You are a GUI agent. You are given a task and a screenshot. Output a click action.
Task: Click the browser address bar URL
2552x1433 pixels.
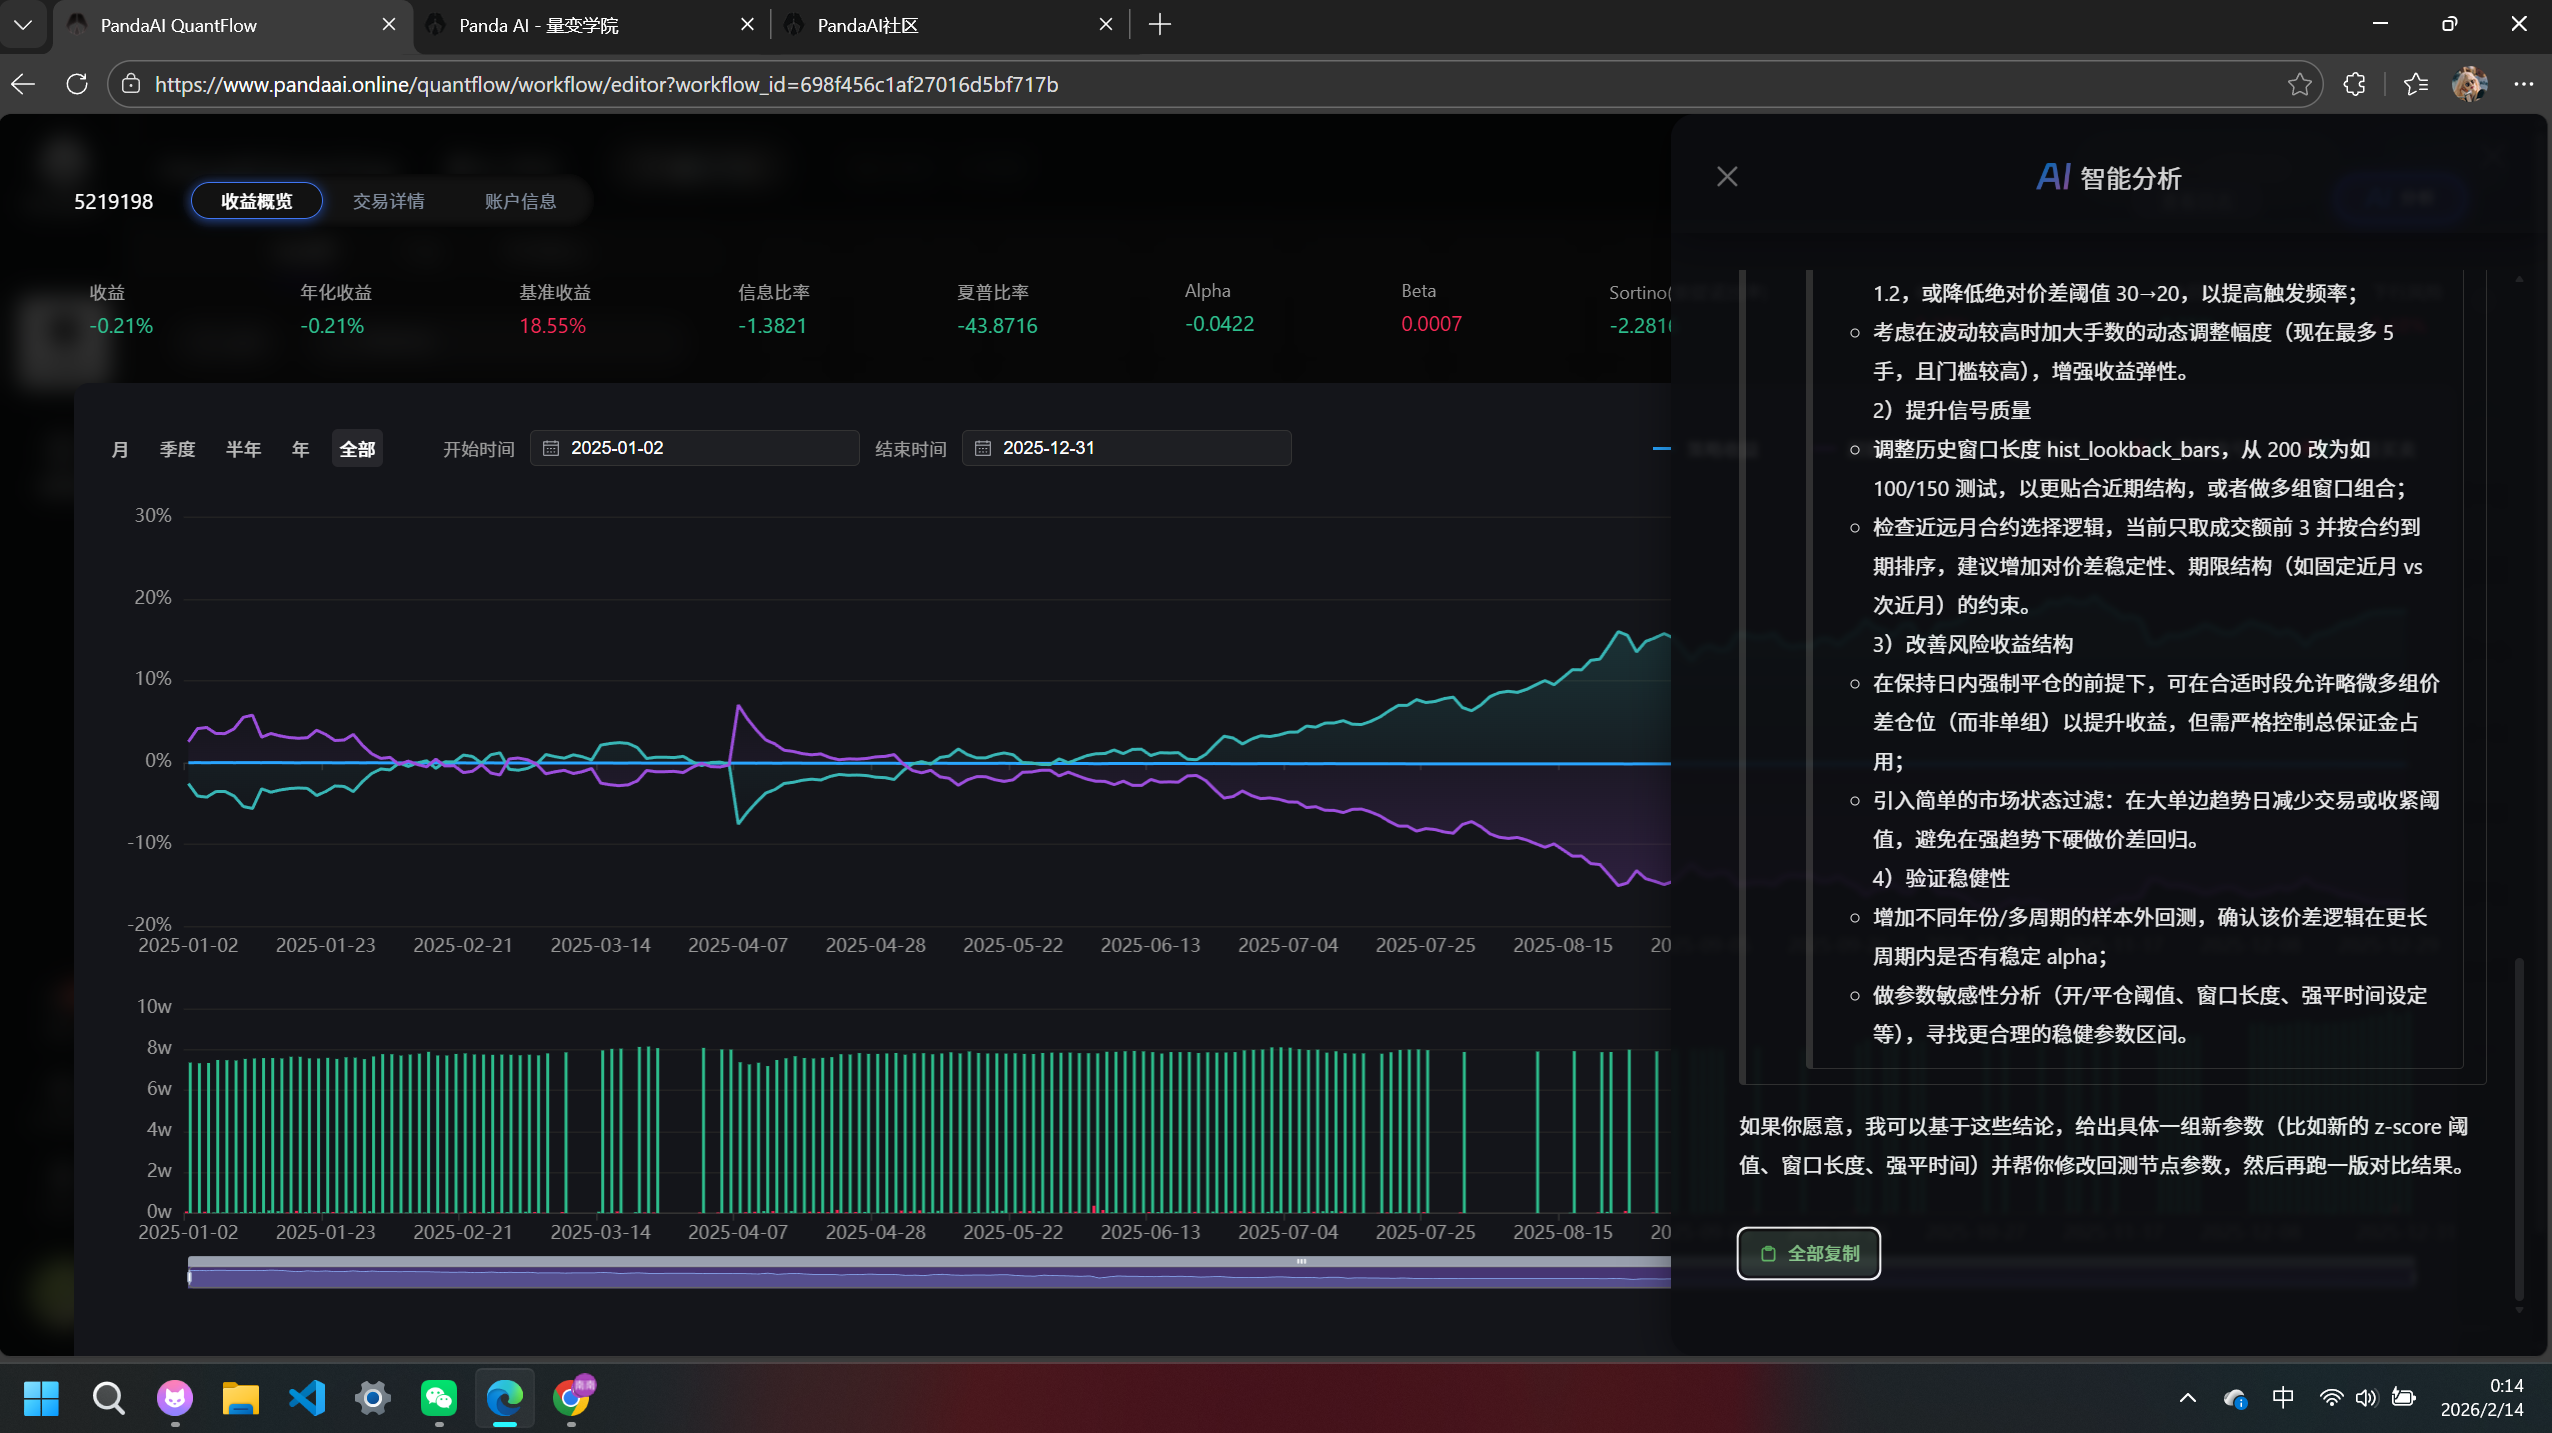(606, 85)
